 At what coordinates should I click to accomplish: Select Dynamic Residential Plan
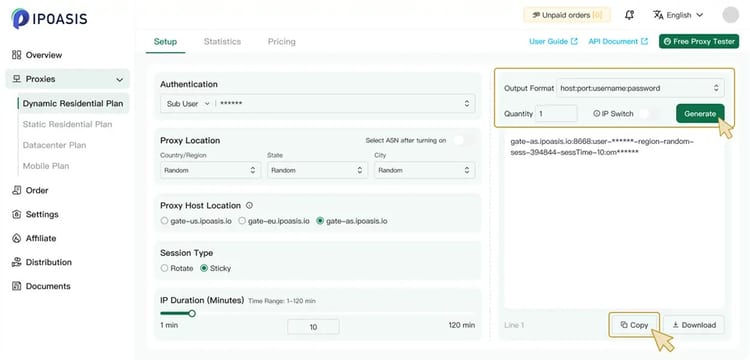tap(73, 103)
